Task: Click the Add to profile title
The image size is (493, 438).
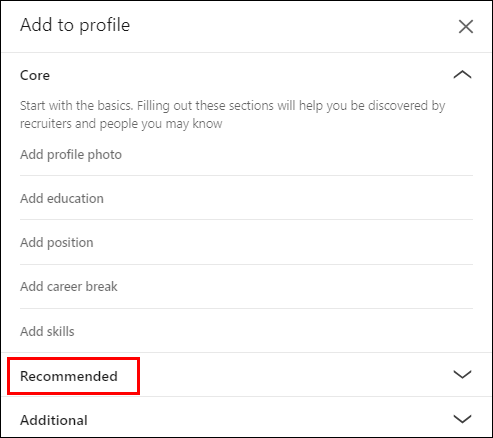Action: click(75, 25)
